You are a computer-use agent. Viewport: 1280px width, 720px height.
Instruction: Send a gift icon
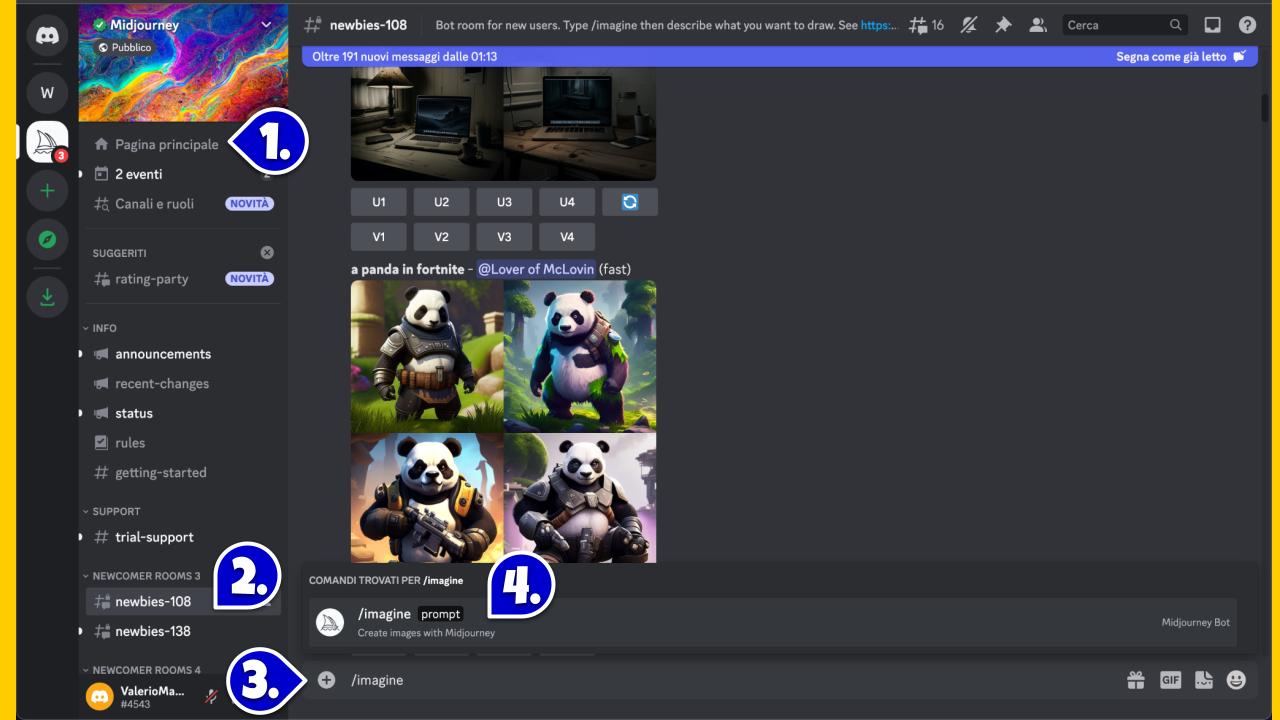click(x=1136, y=680)
